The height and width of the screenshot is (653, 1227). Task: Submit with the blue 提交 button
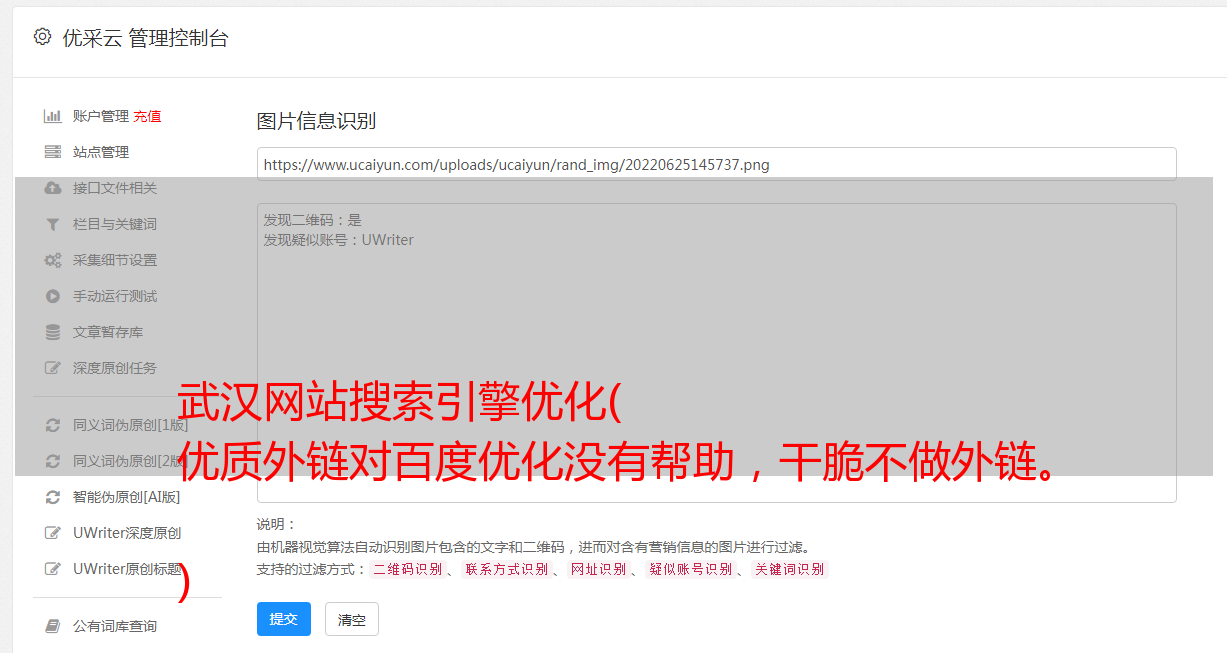[x=284, y=619]
